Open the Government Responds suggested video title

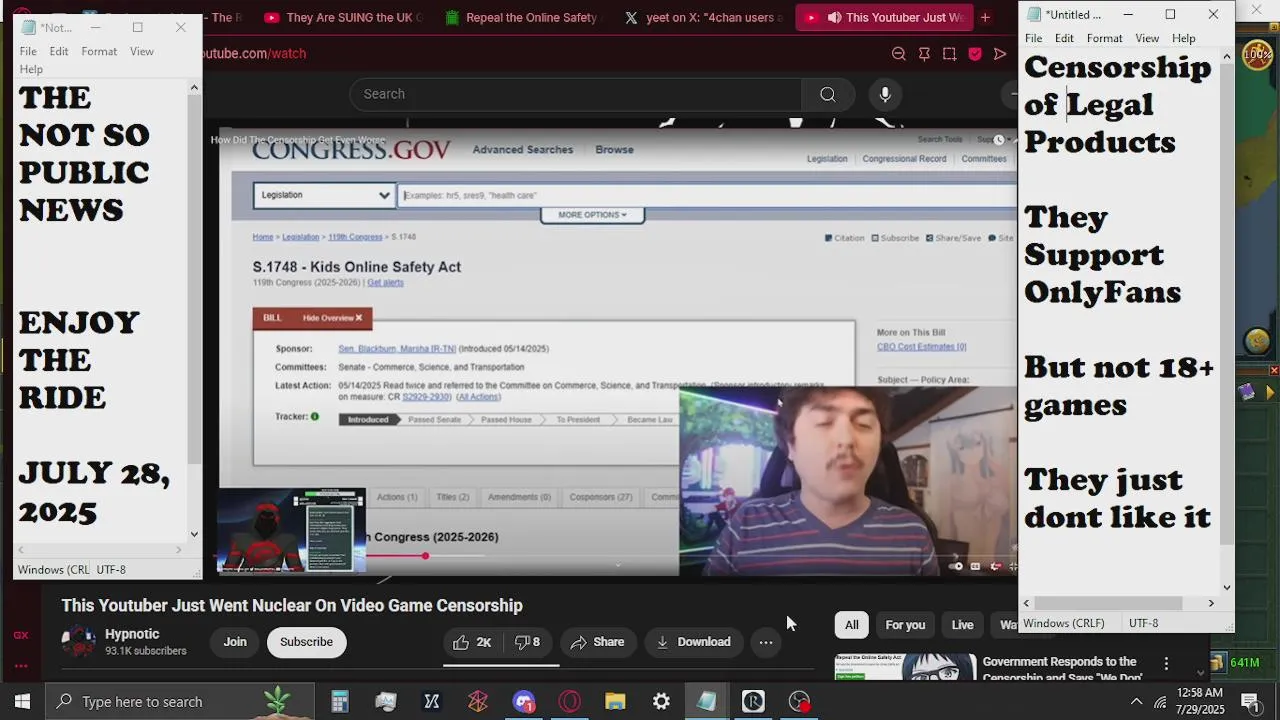coord(1062,668)
